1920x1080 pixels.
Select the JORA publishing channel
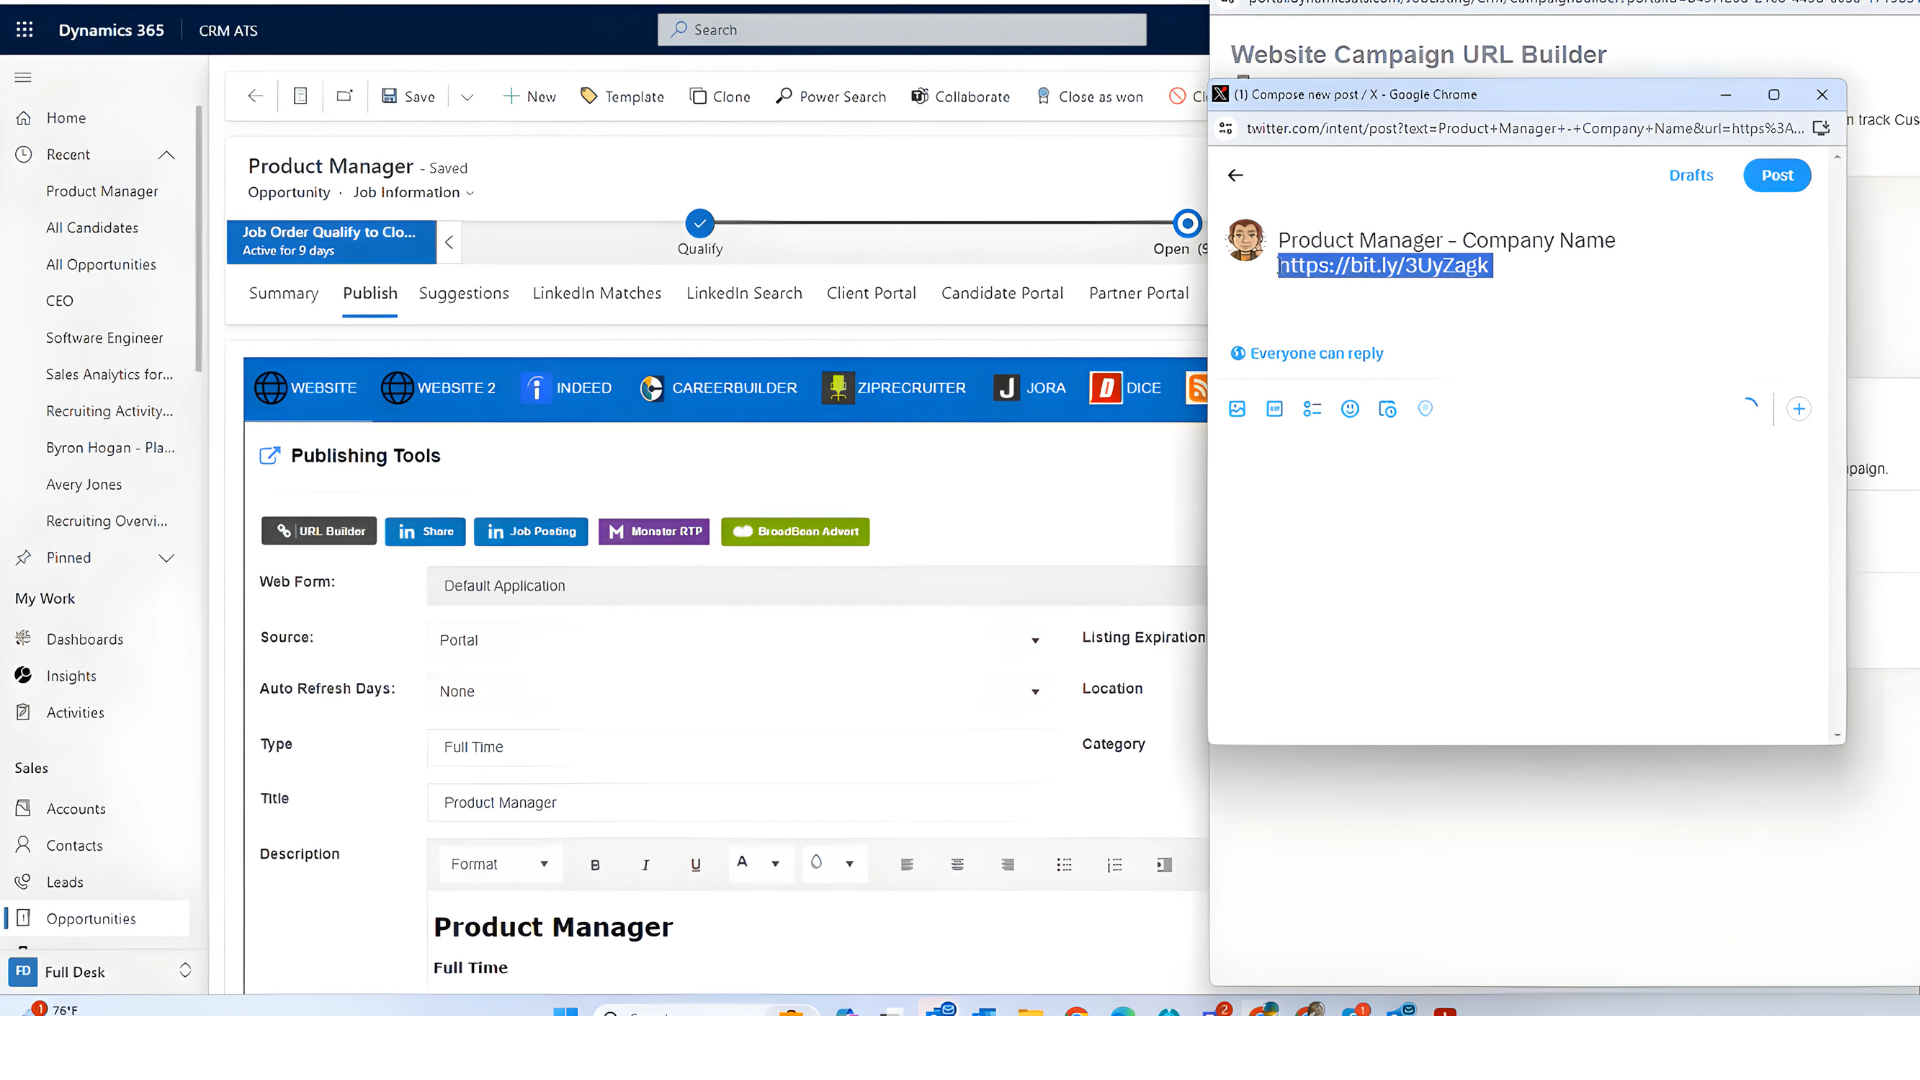pos(1030,388)
